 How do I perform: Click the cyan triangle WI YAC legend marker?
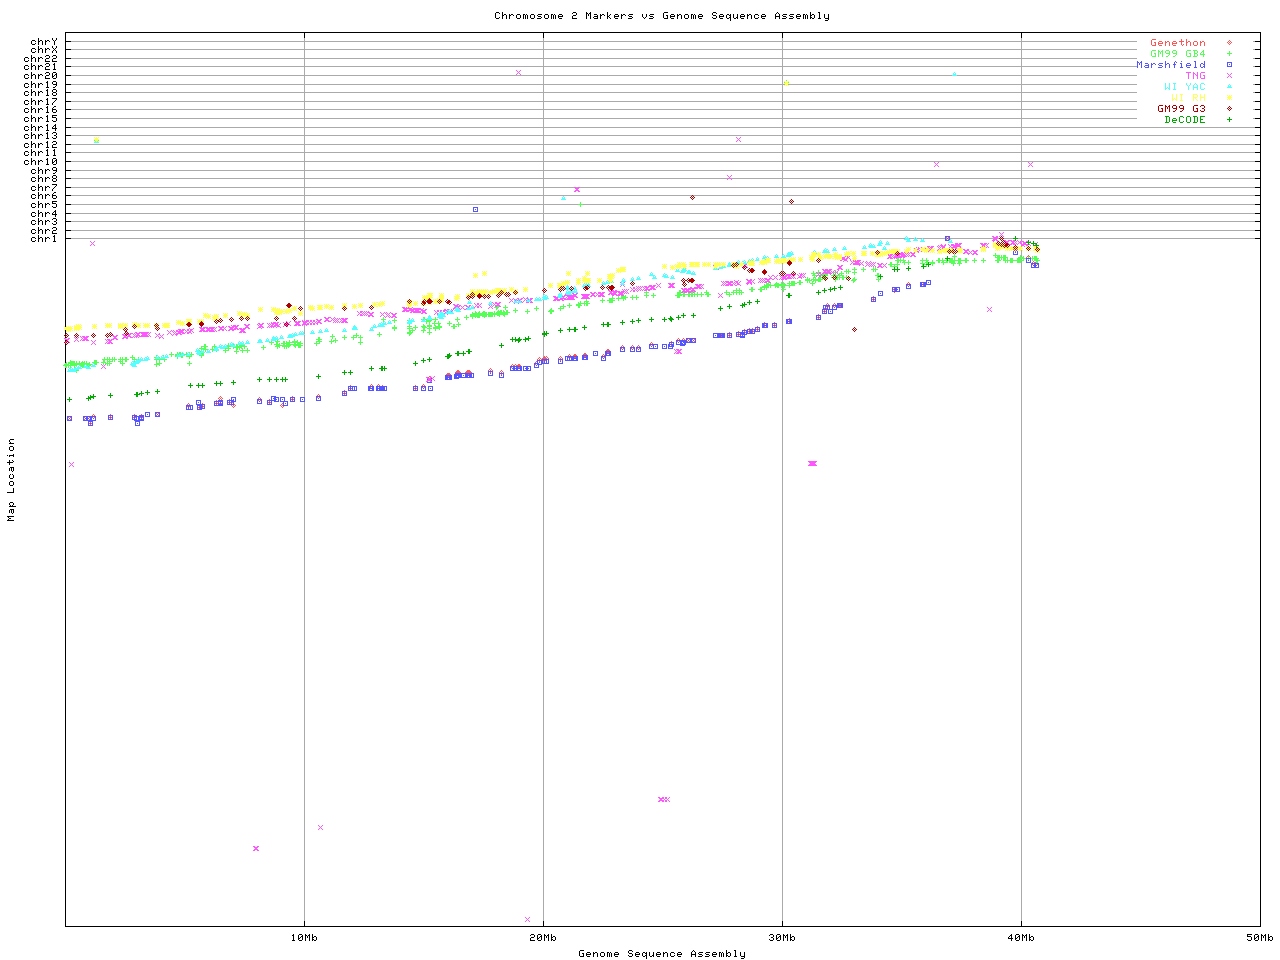pos(1229,87)
